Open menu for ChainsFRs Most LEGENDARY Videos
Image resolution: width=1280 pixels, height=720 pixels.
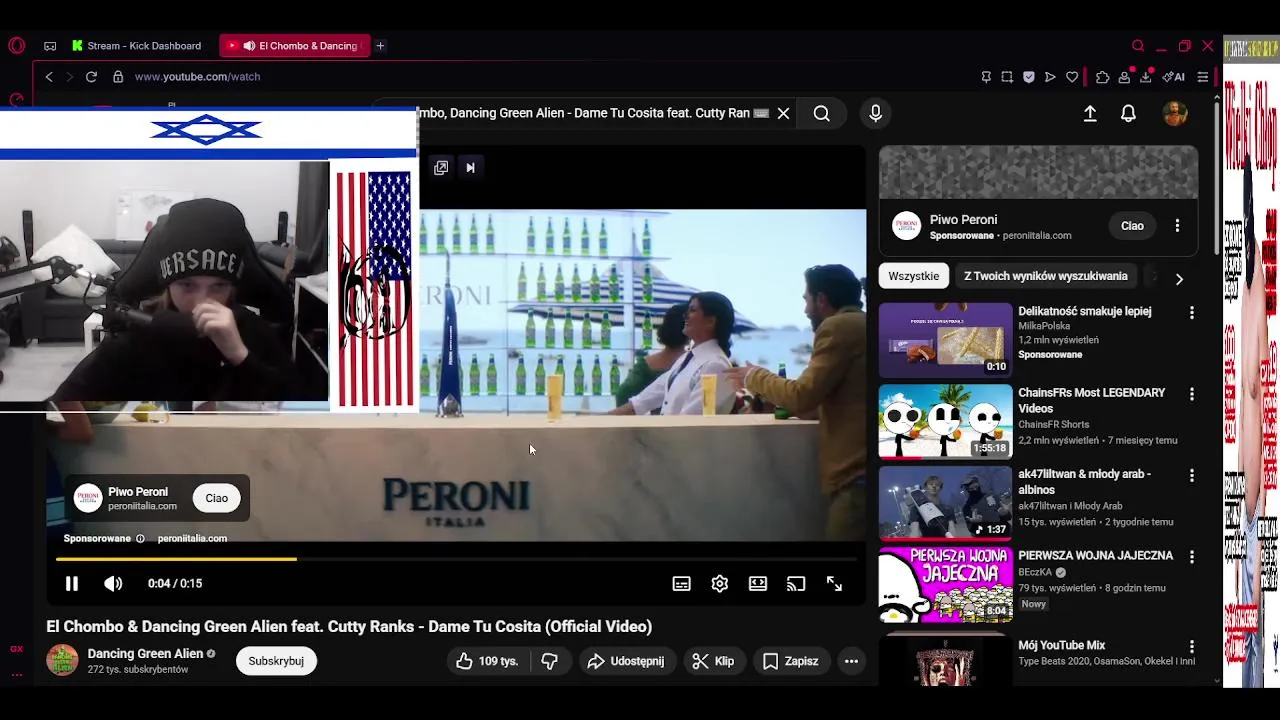pyautogui.click(x=1191, y=395)
